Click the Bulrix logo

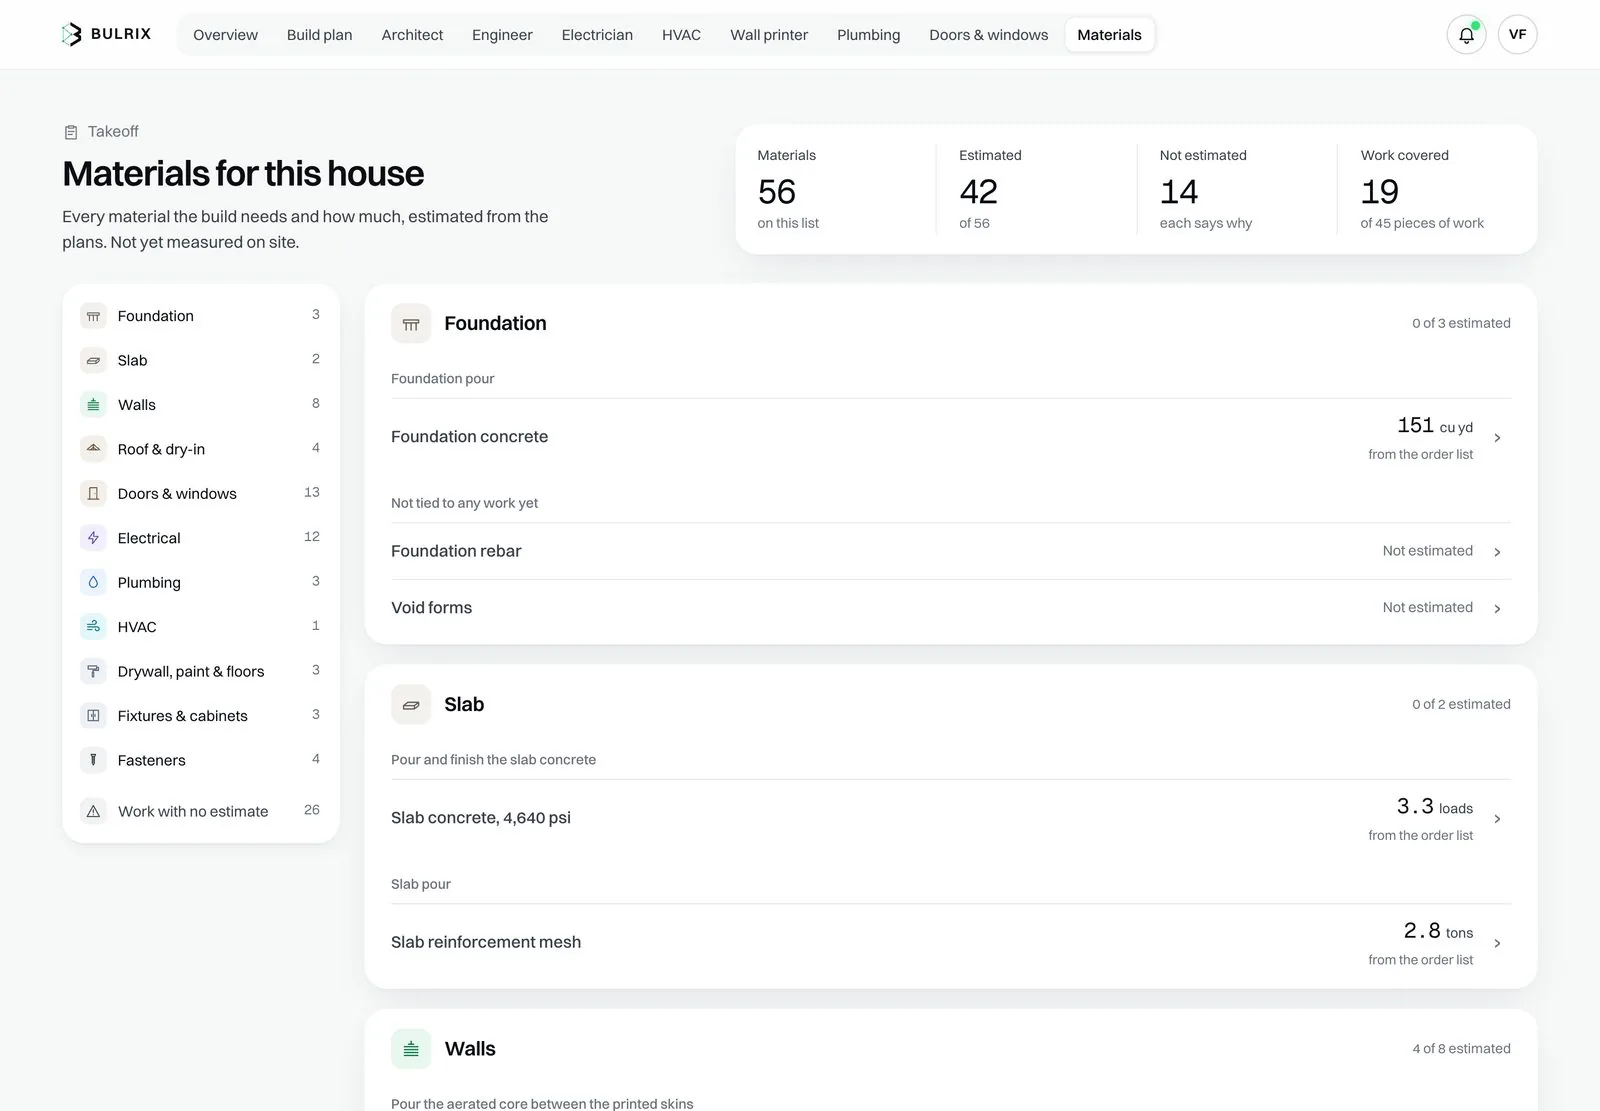click(x=106, y=34)
